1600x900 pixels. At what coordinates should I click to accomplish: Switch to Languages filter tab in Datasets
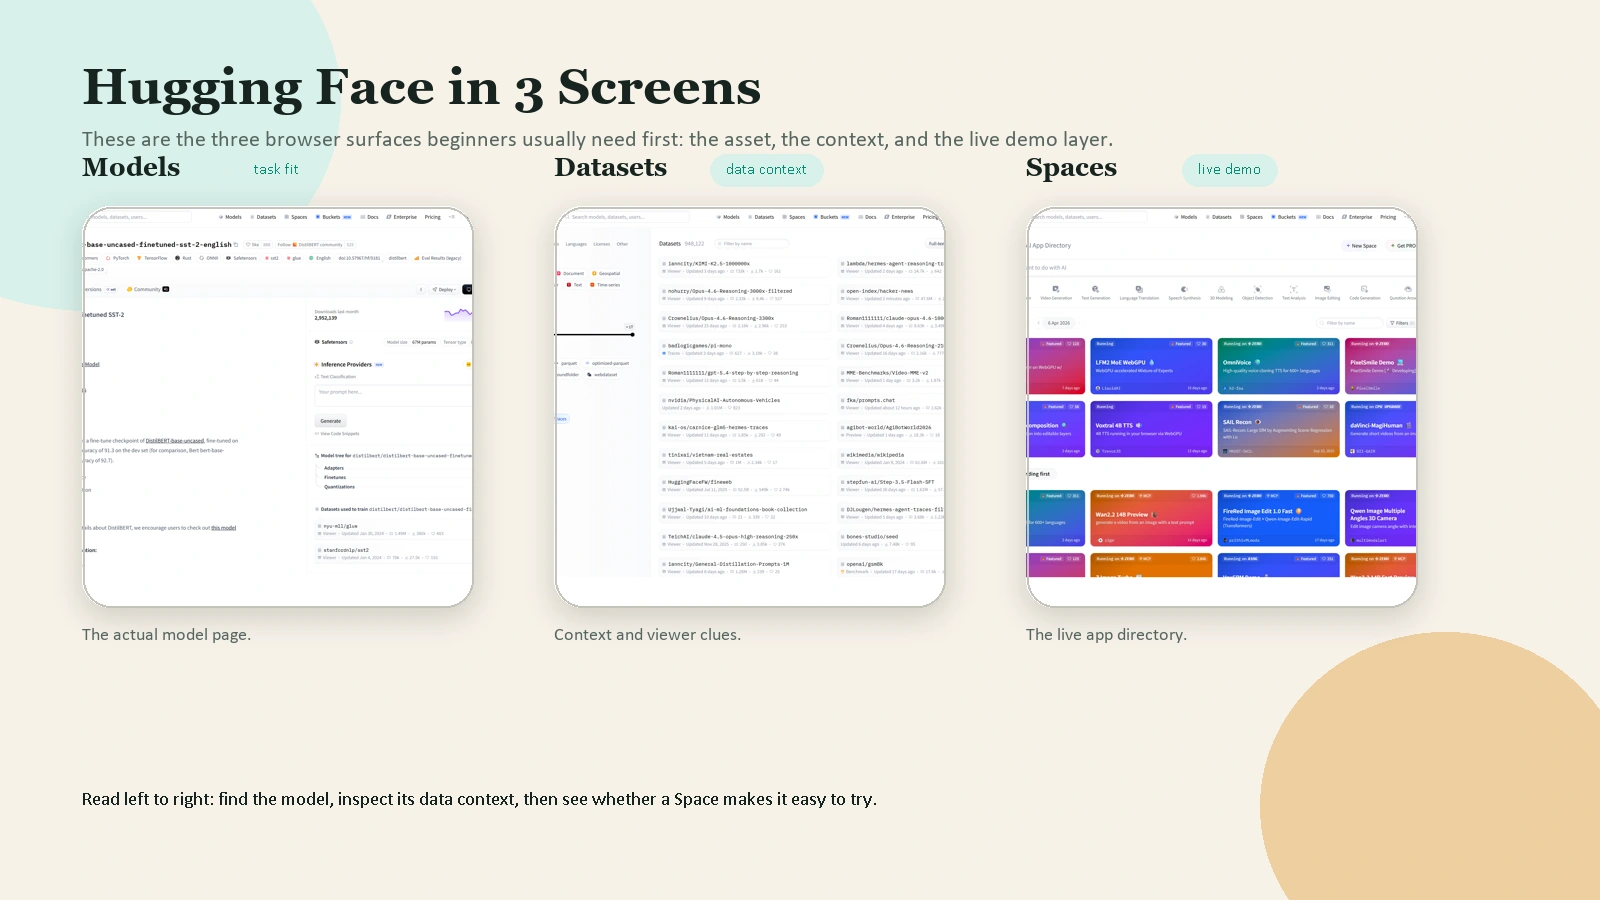576,244
